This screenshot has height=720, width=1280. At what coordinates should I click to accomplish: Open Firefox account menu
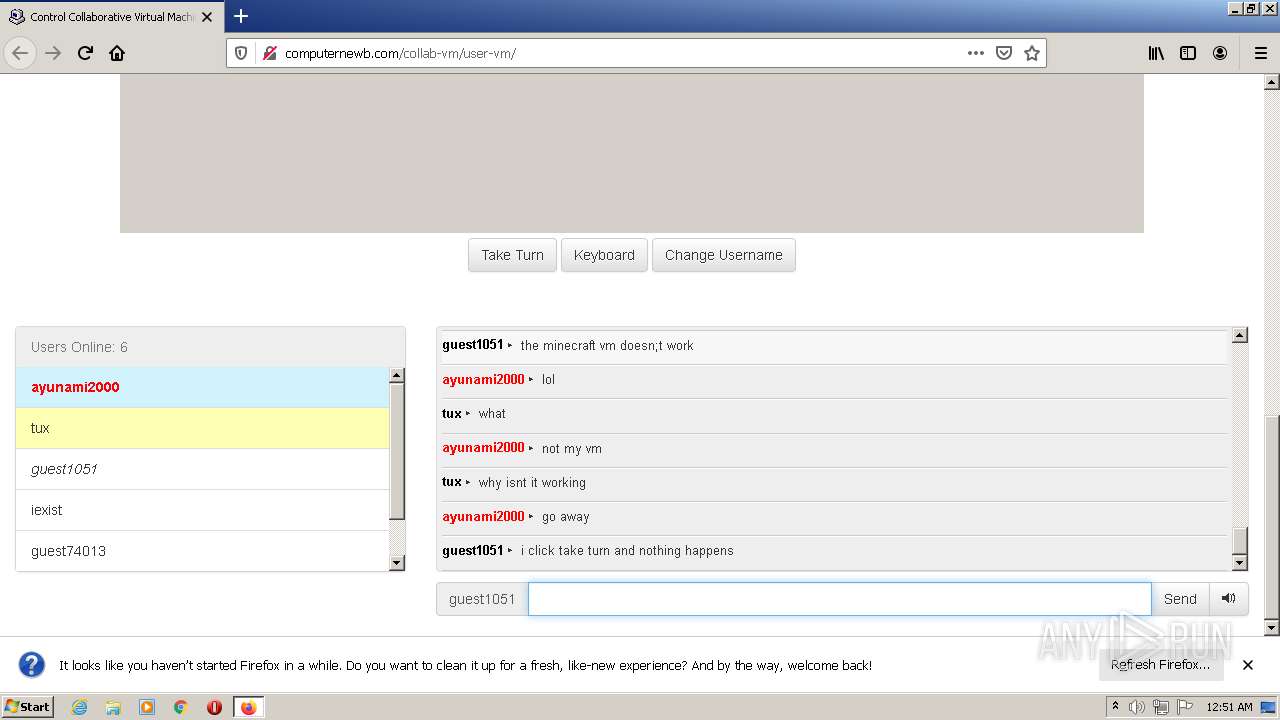tap(1220, 53)
